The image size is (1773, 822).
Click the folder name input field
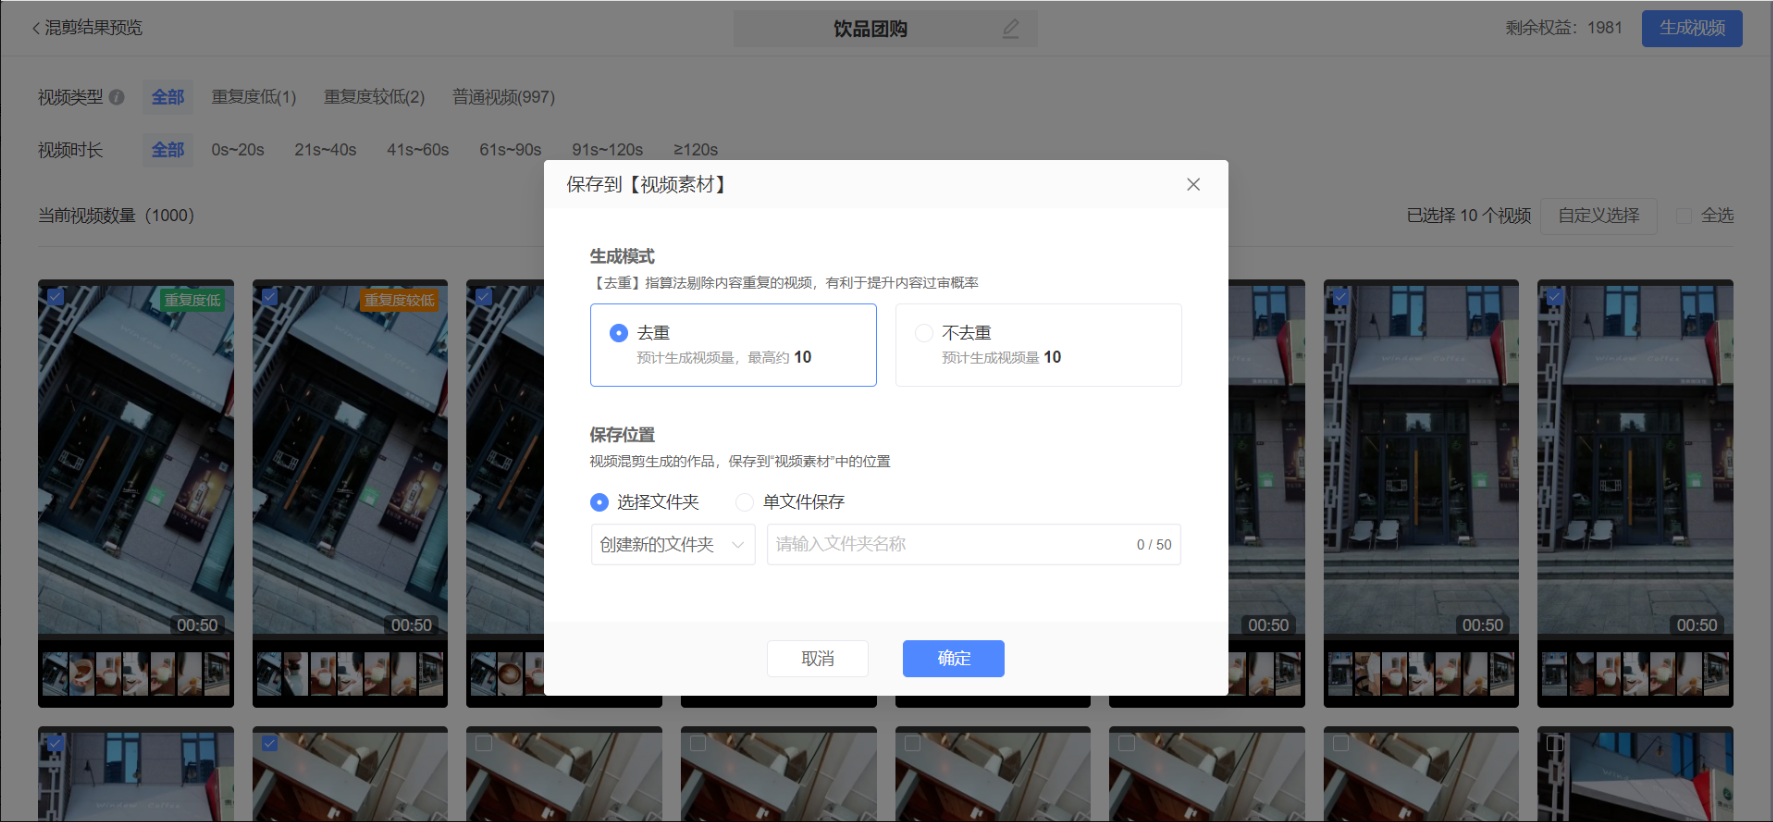pyautogui.click(x=950, y=545)
